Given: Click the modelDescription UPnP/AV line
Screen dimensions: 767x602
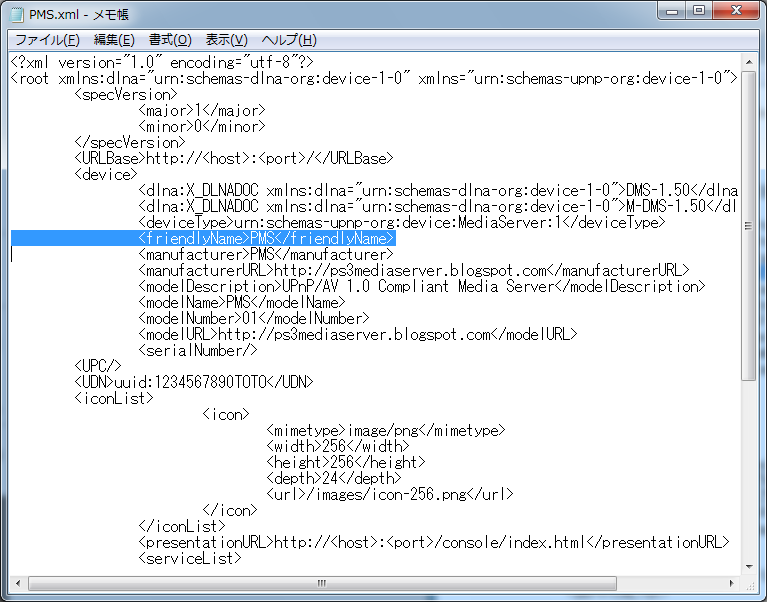Looking at the screenshot, I should pos(422,287).
